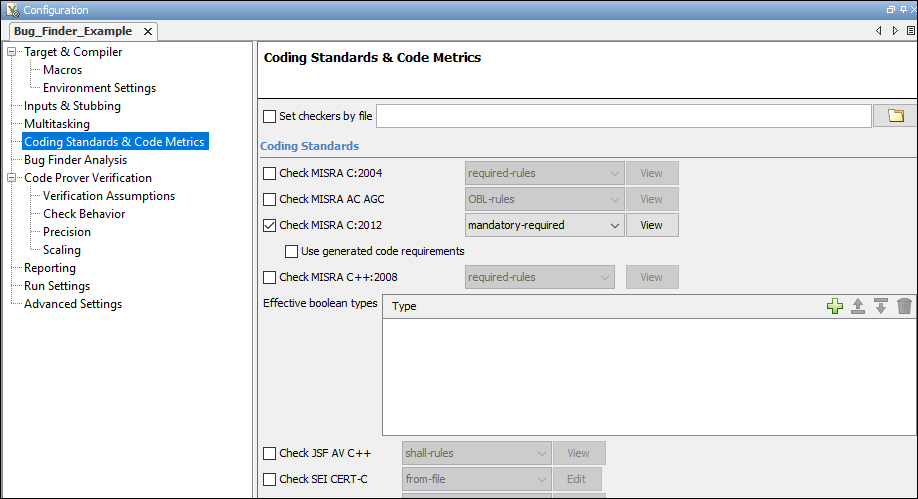Open the mandatory-required dropdown
Viewport: 918px width, 499px height.
[545, 226]
